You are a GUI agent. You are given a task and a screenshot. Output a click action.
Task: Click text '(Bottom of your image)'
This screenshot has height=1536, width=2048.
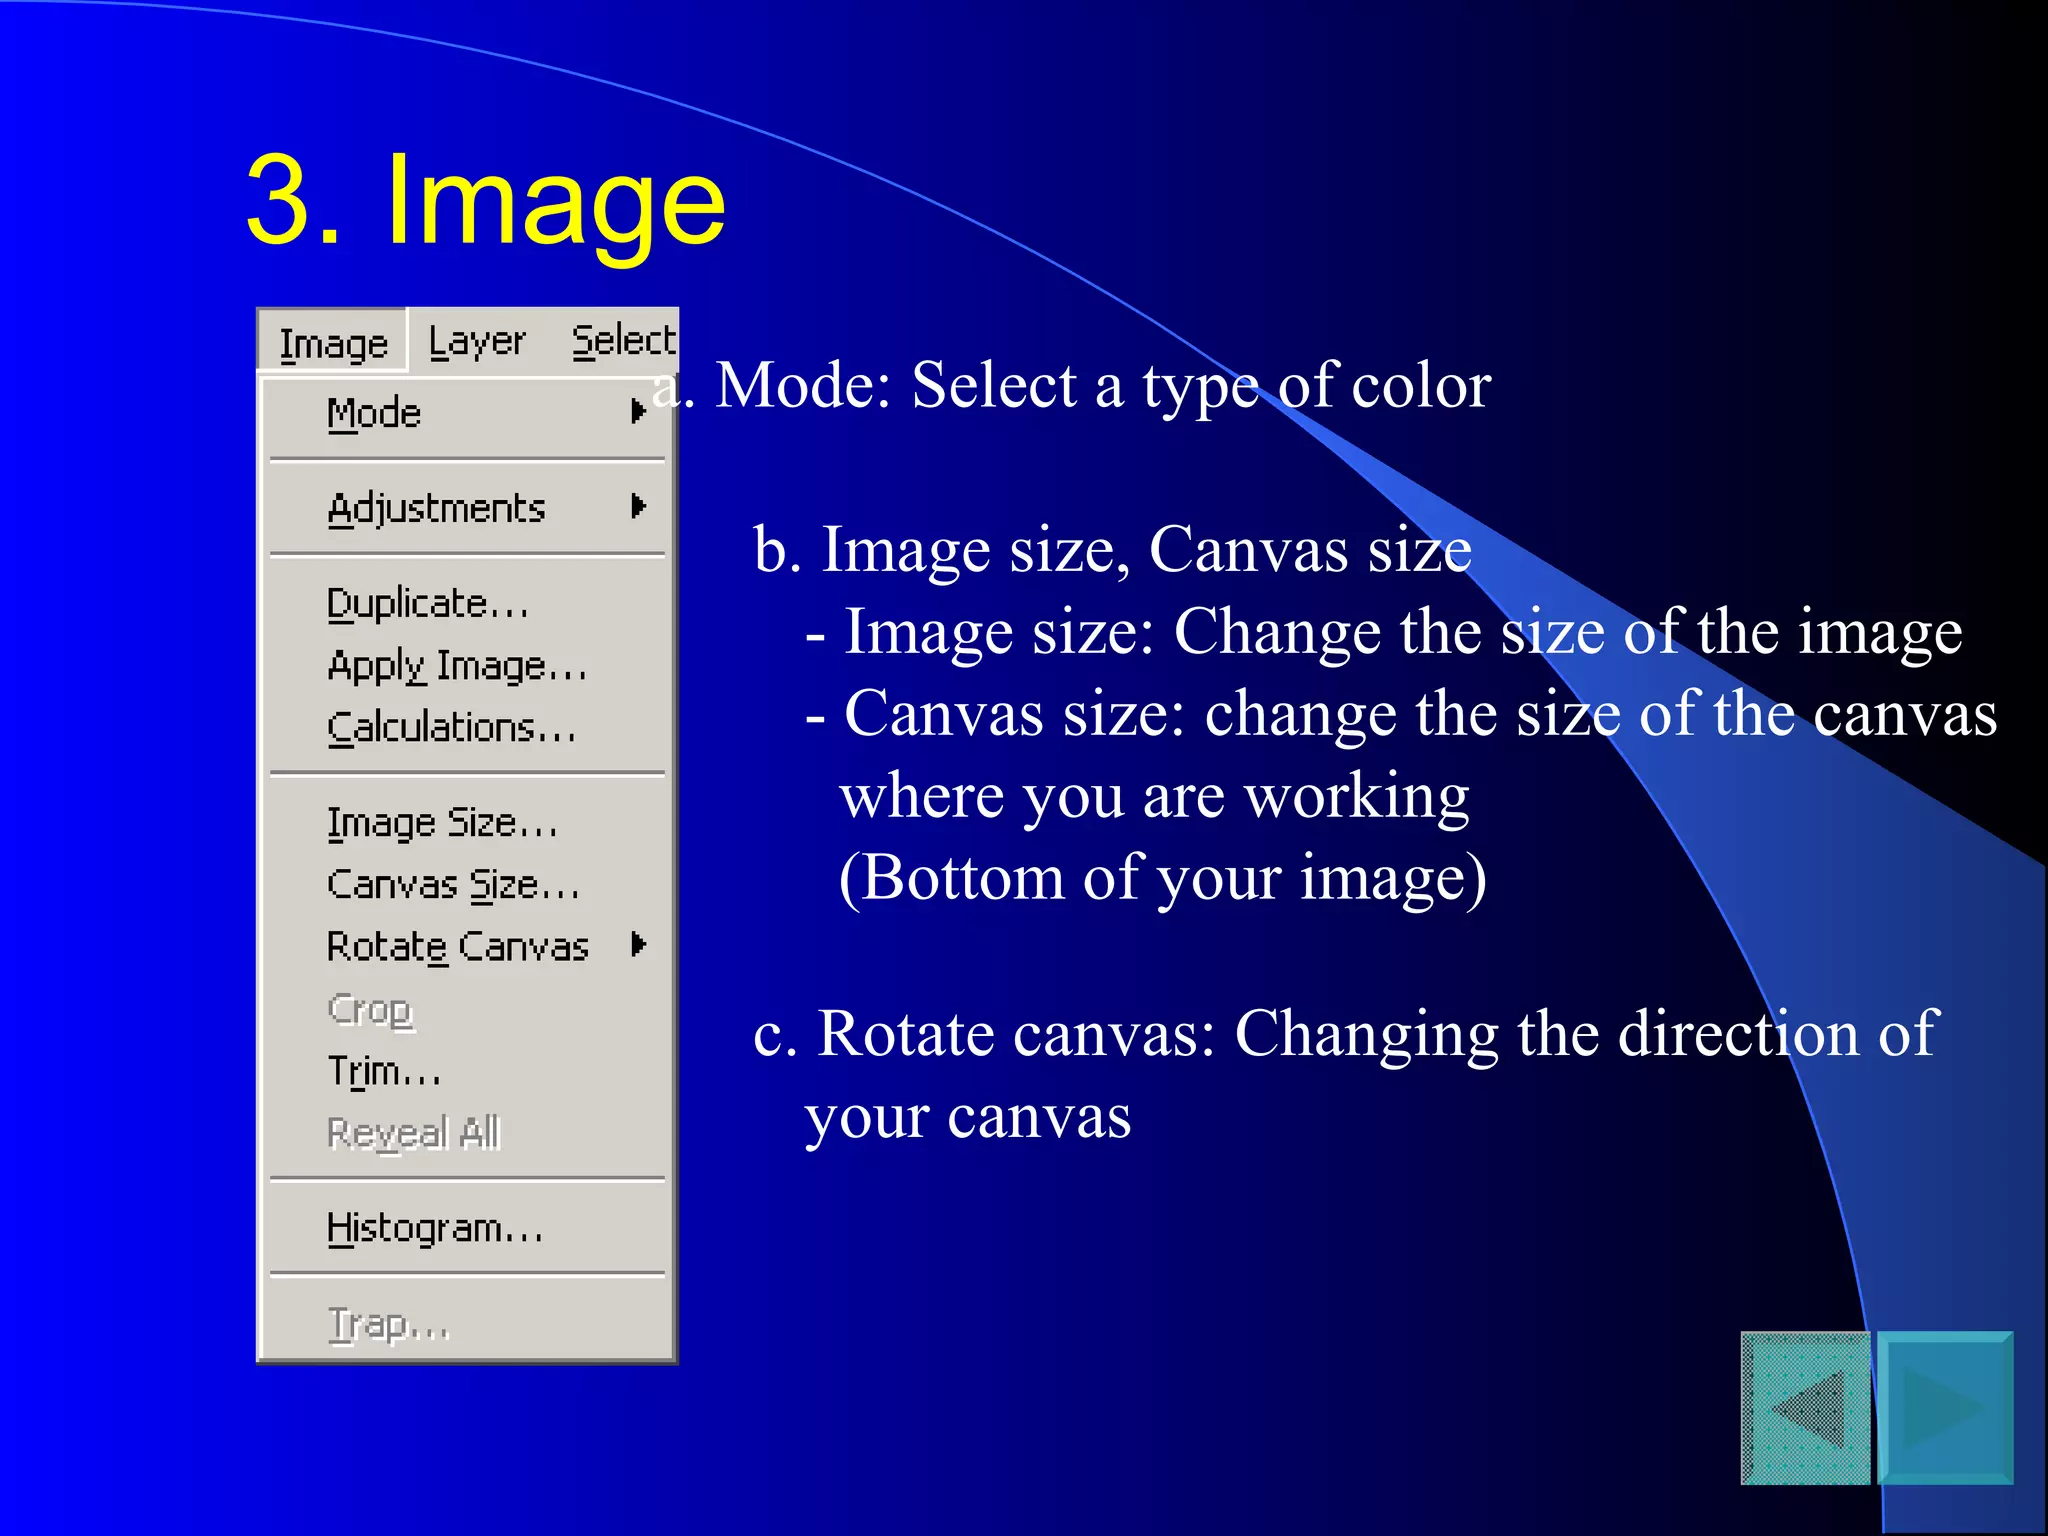coord(1163,878)
